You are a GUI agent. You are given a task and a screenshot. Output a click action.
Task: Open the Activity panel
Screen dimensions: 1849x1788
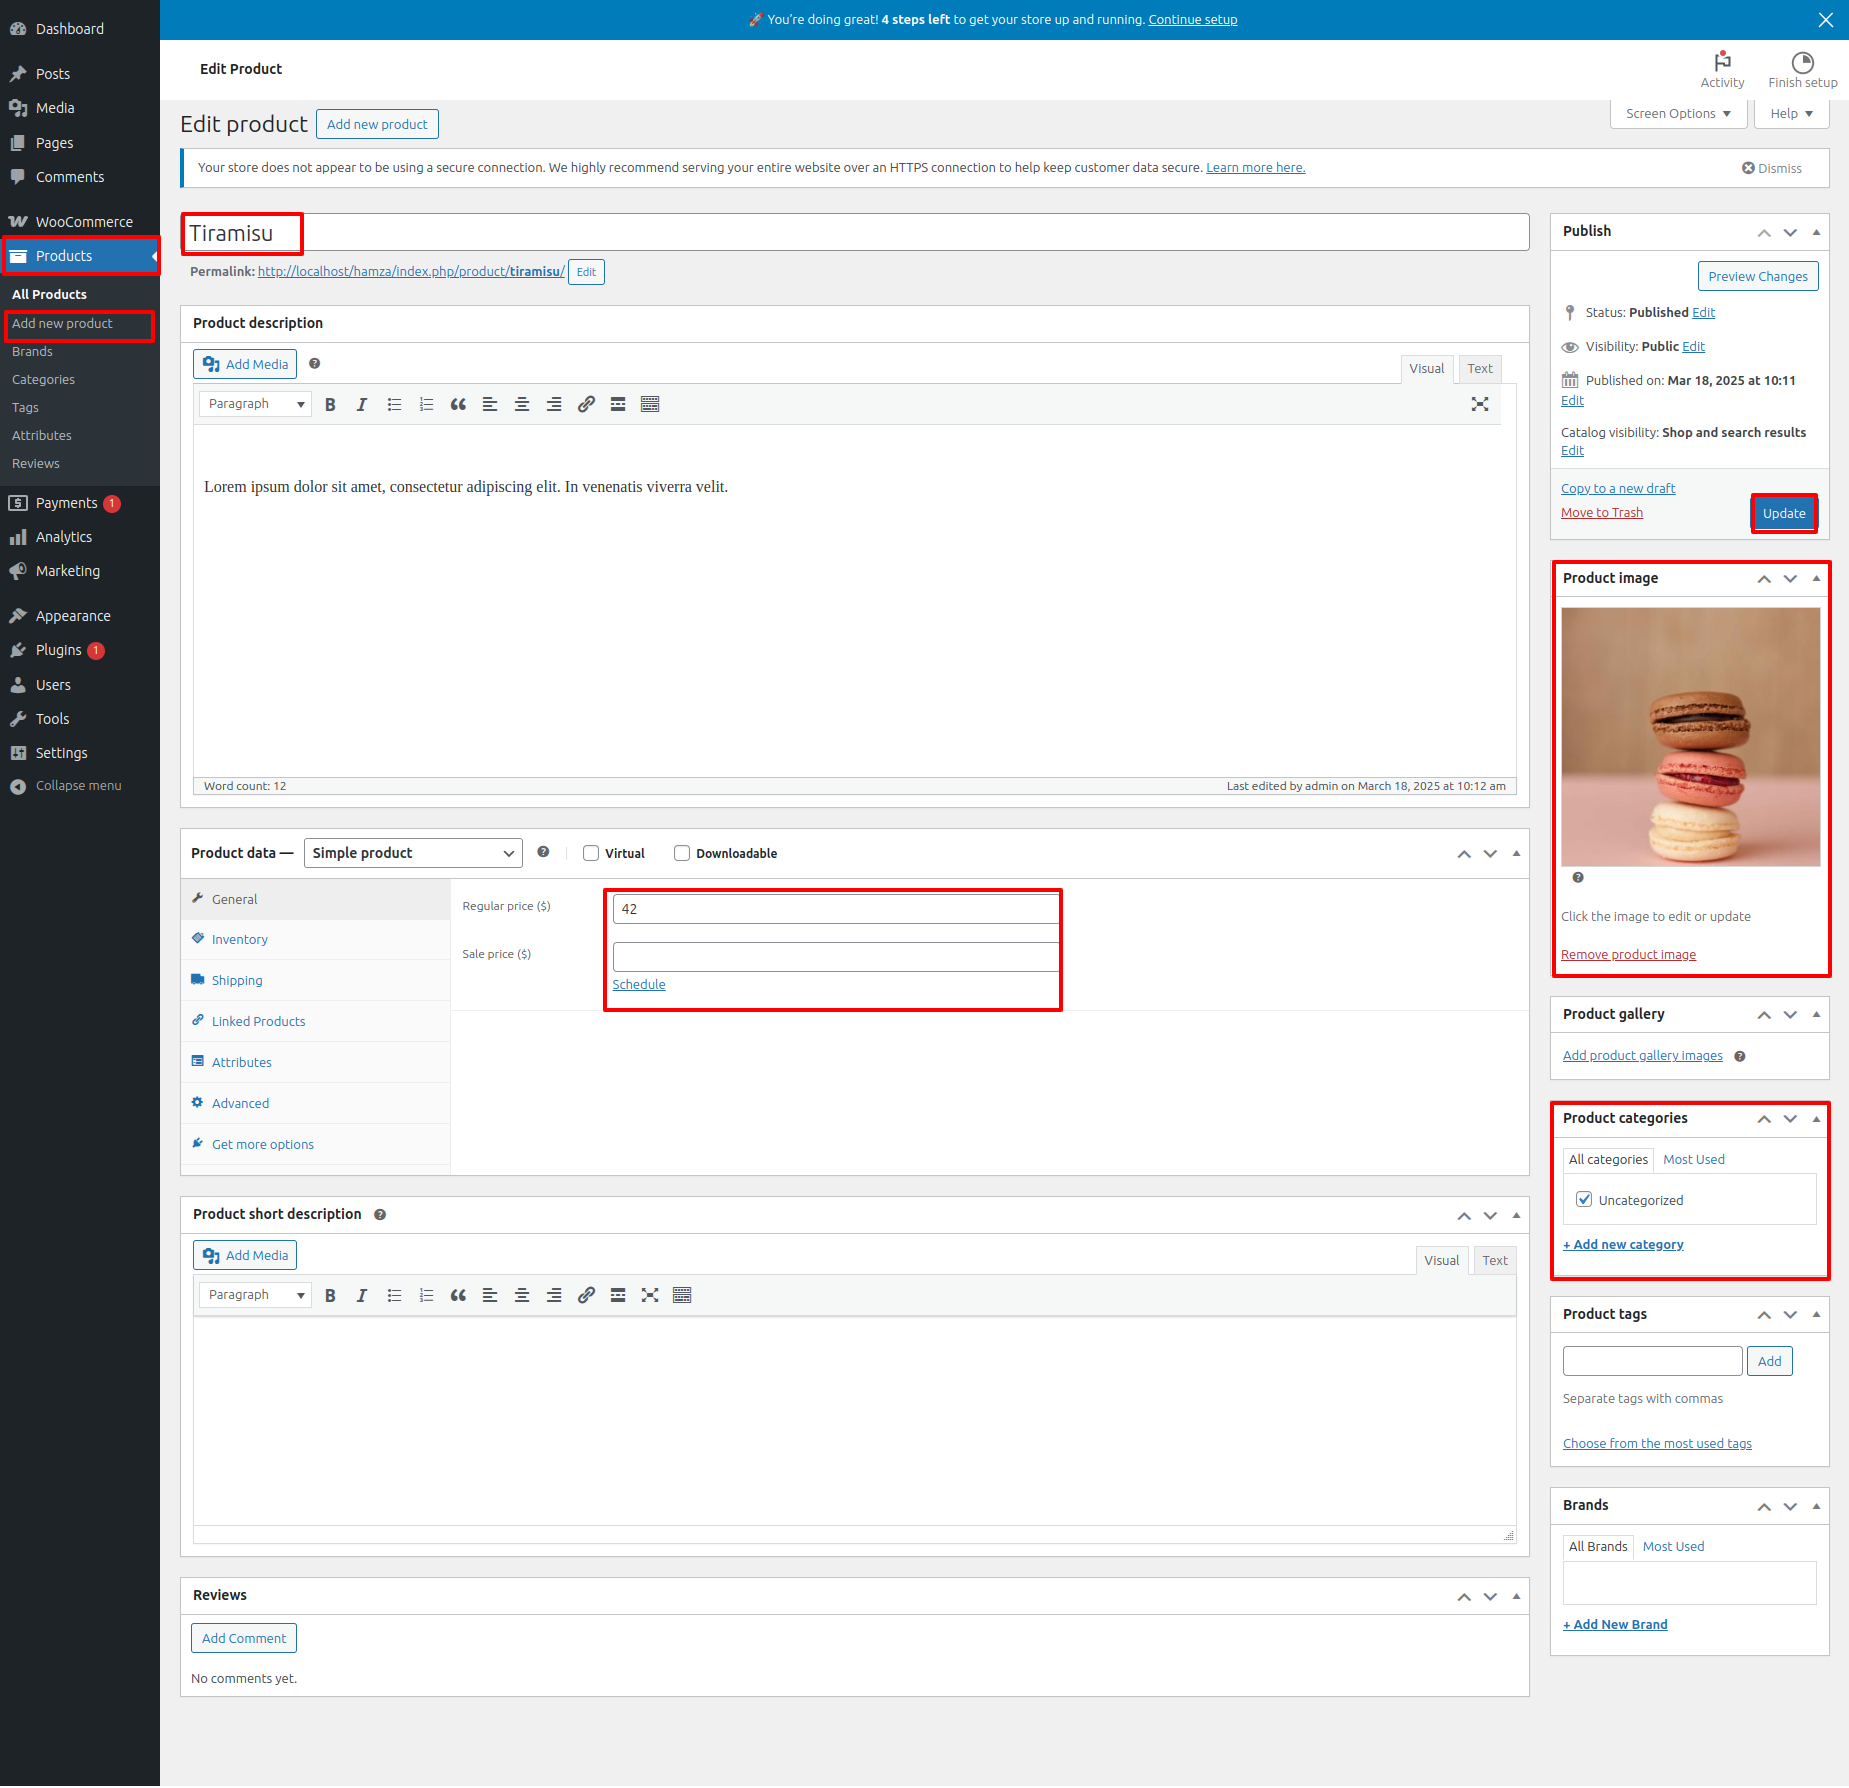pyautogui.click(x=1722, y=70)
